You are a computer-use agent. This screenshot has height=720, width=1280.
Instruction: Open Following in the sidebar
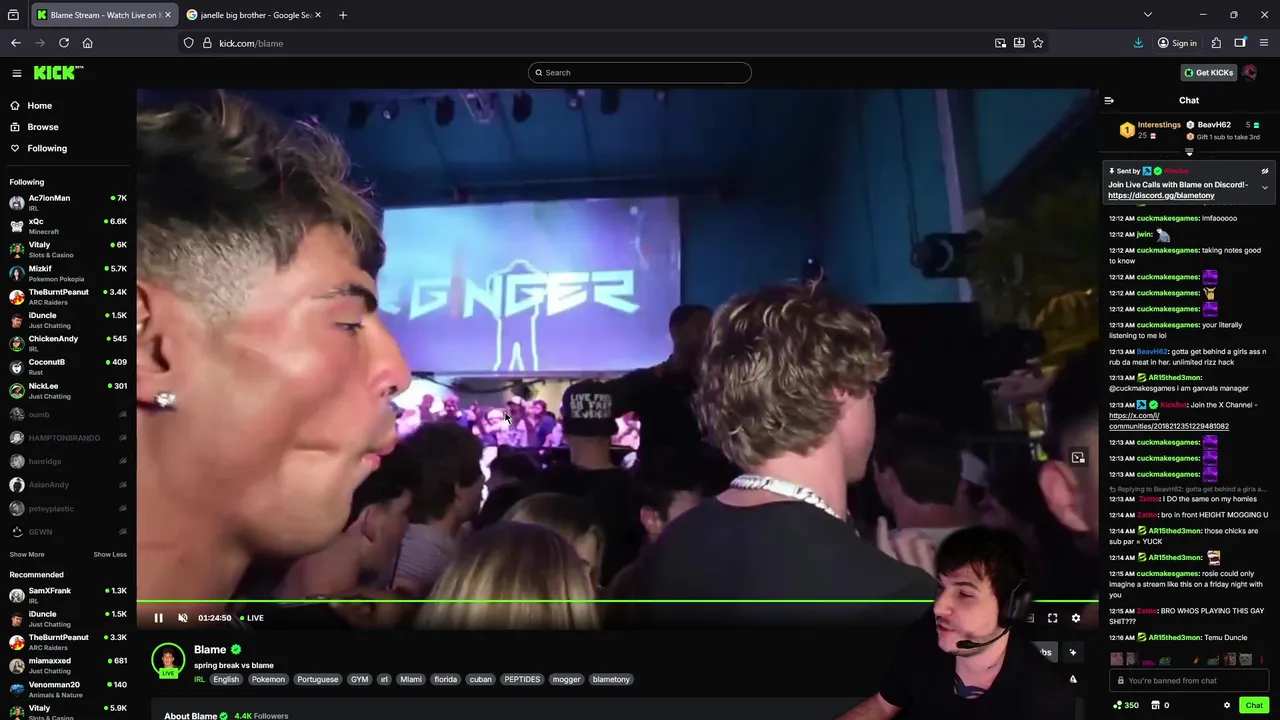tap(38, 148)
